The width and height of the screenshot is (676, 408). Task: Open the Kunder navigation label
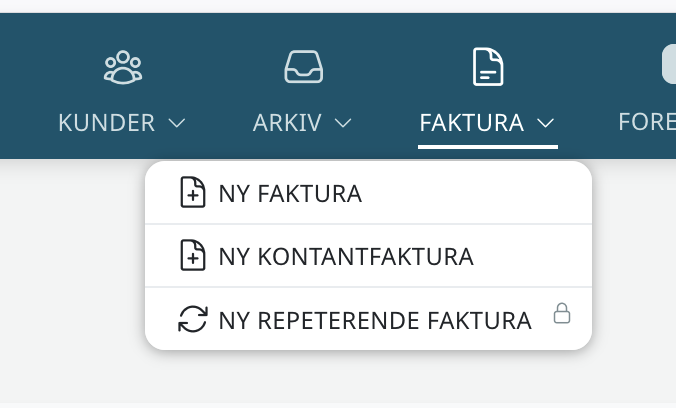(107, 124)
